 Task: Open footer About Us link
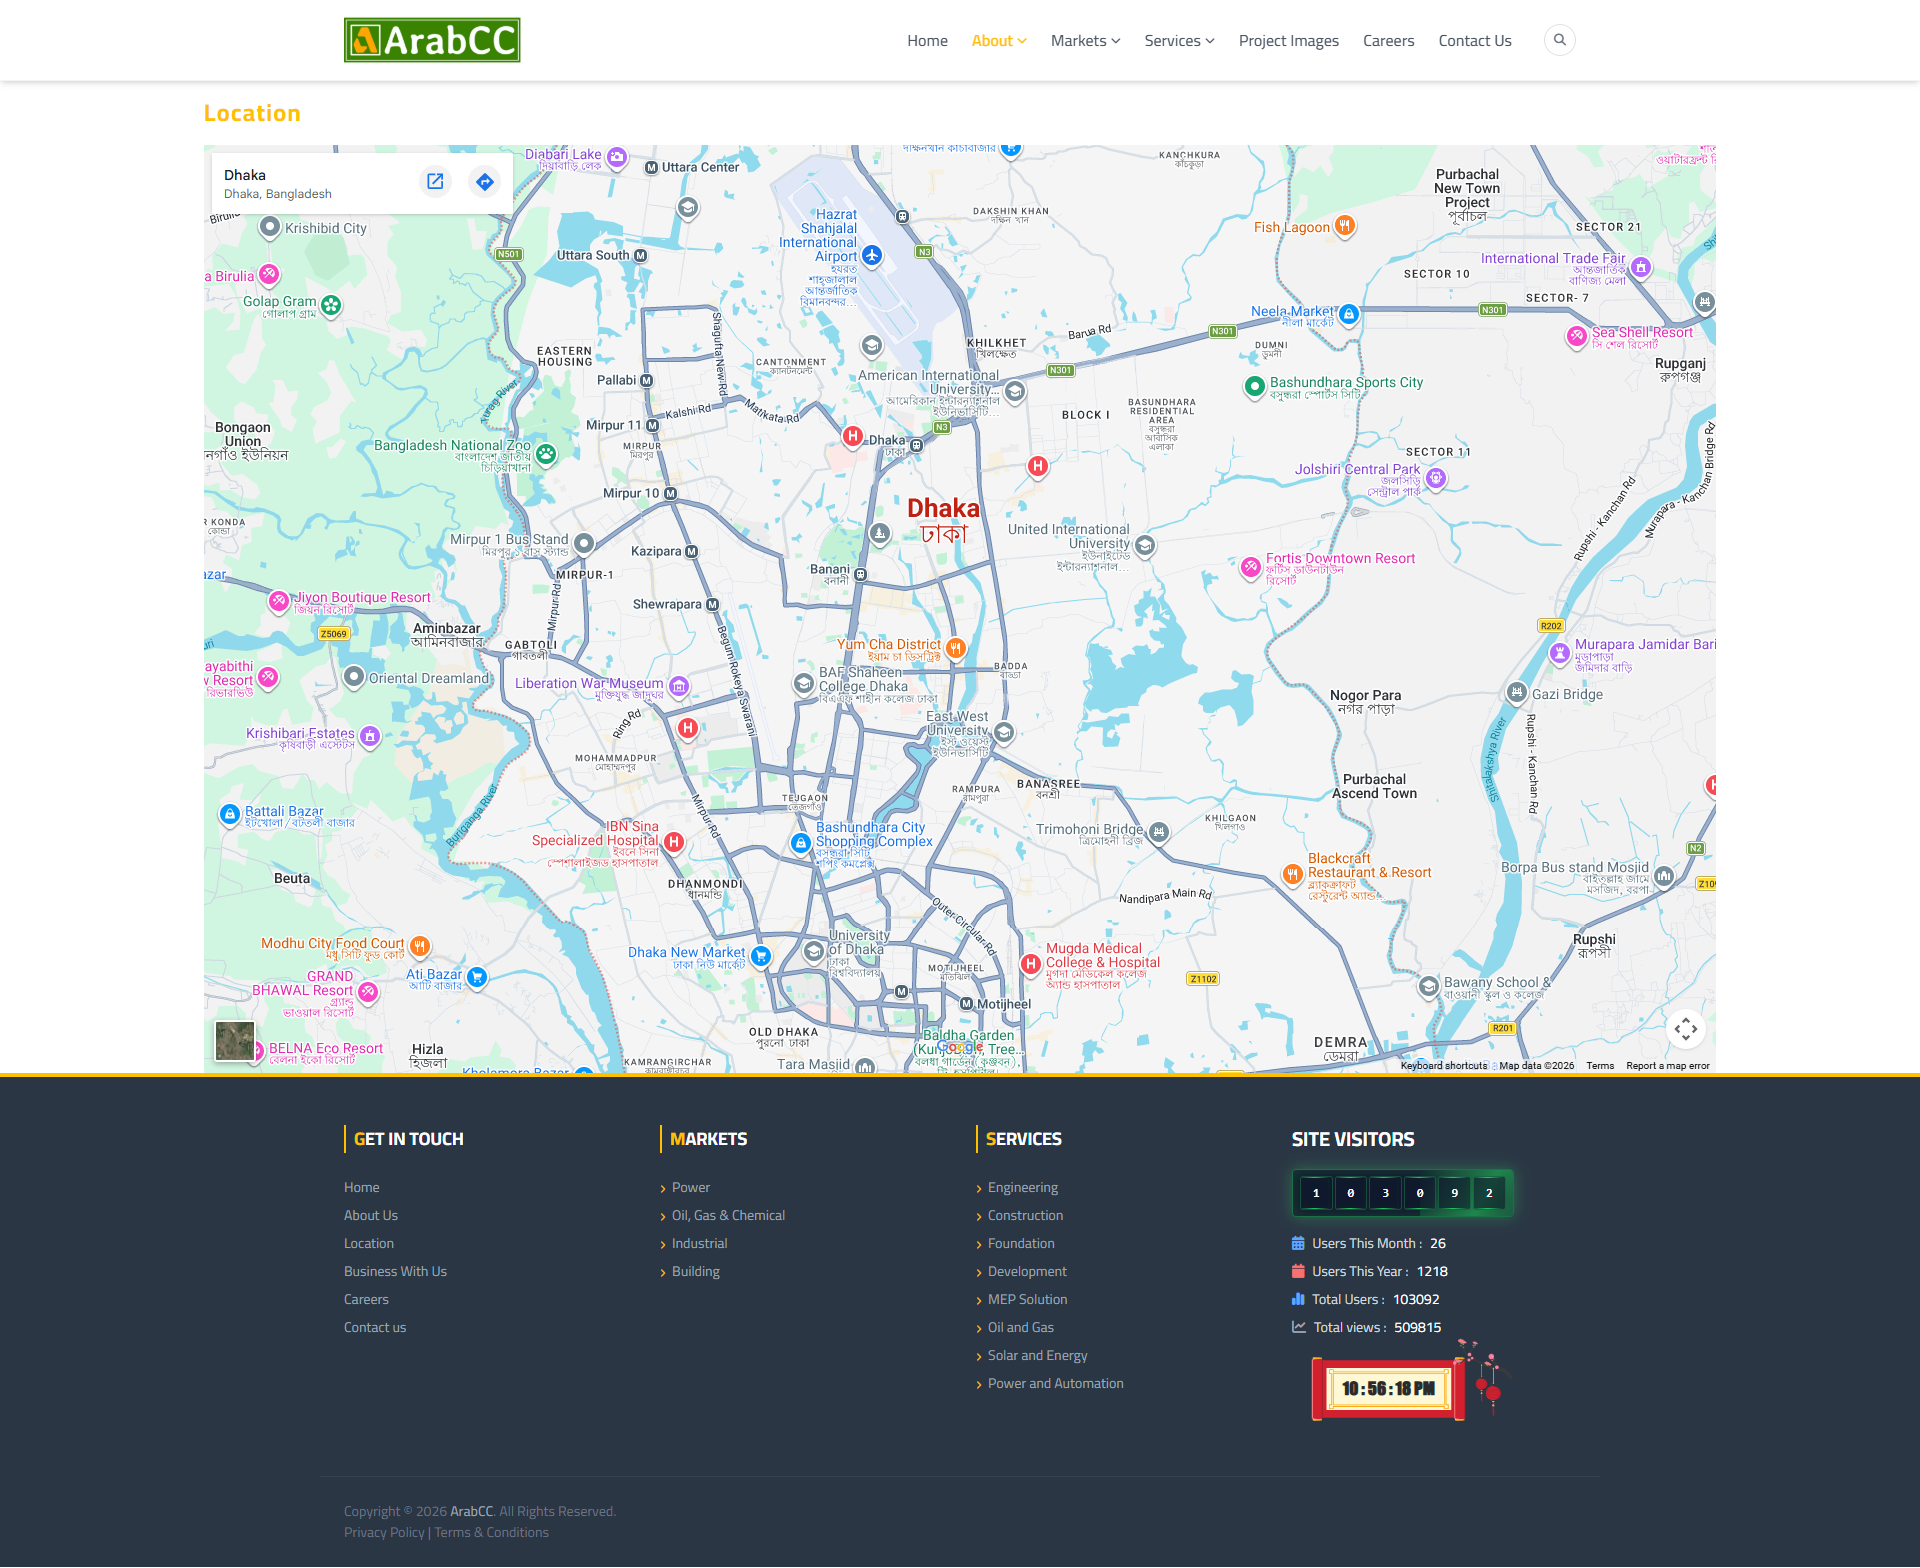(371, 1216)
